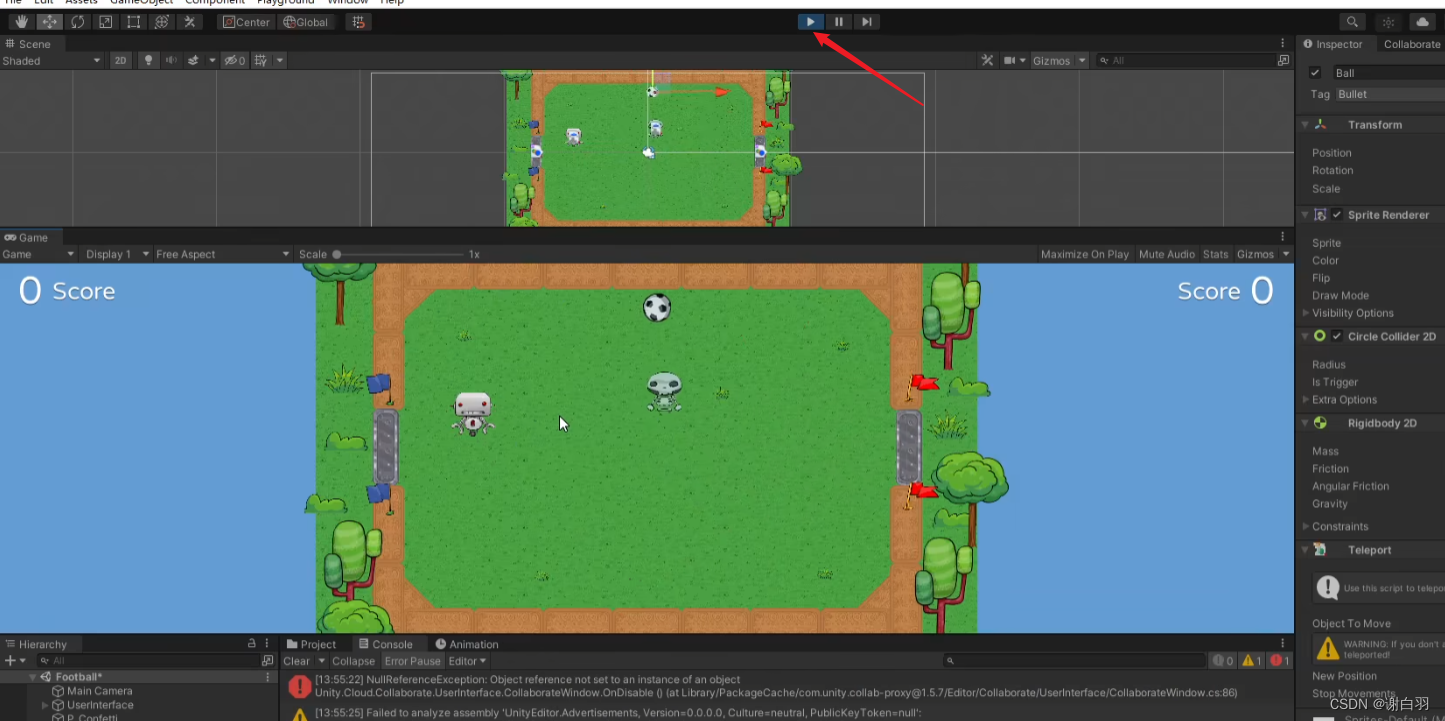This screenshot has width=1445, height=721.
Task: Switch to the Animation tab
Action: 467,644
